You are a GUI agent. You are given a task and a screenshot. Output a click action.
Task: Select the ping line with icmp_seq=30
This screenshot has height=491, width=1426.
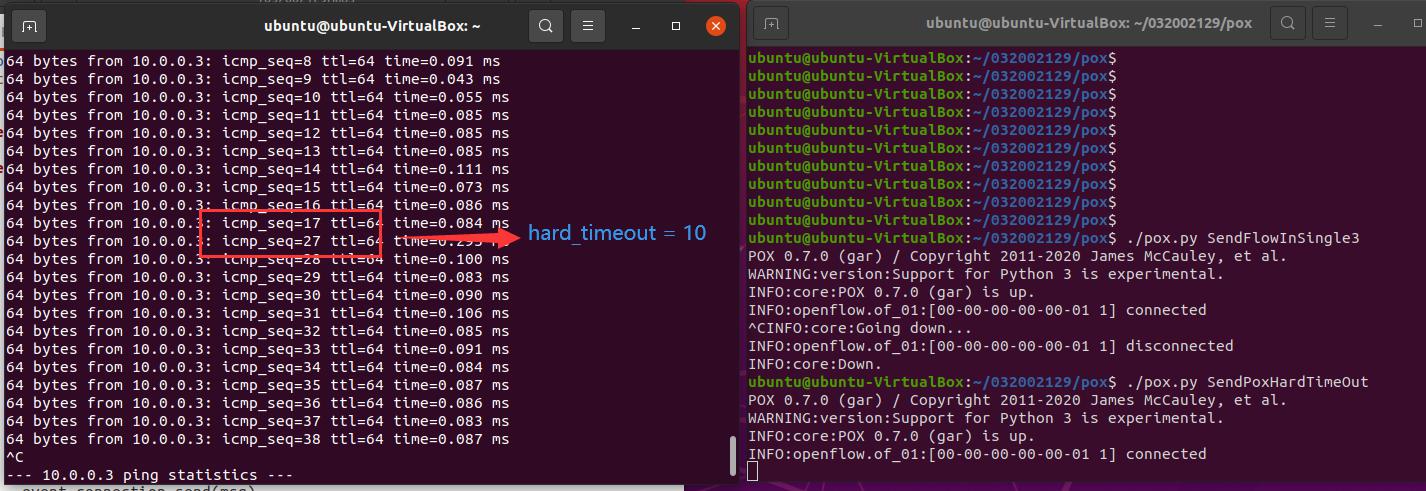tap(257, 295)
